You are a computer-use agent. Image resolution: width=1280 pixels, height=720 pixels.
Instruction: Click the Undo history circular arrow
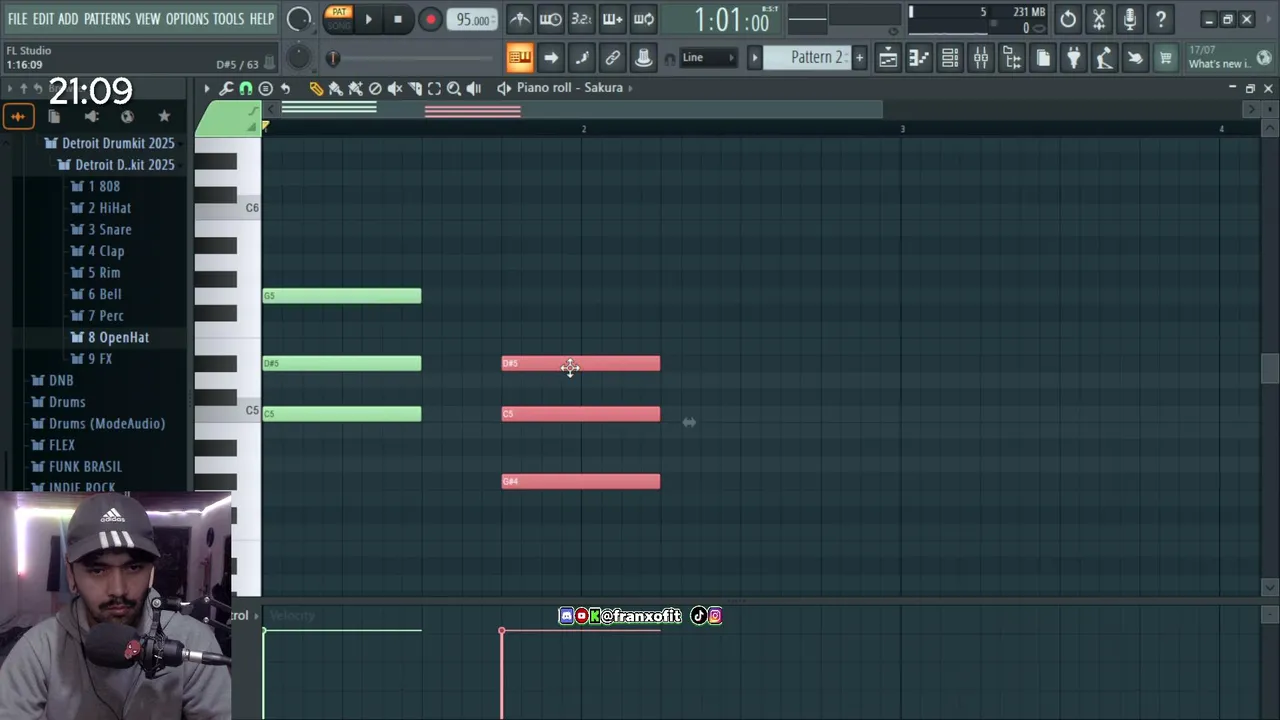point(1068,19)
